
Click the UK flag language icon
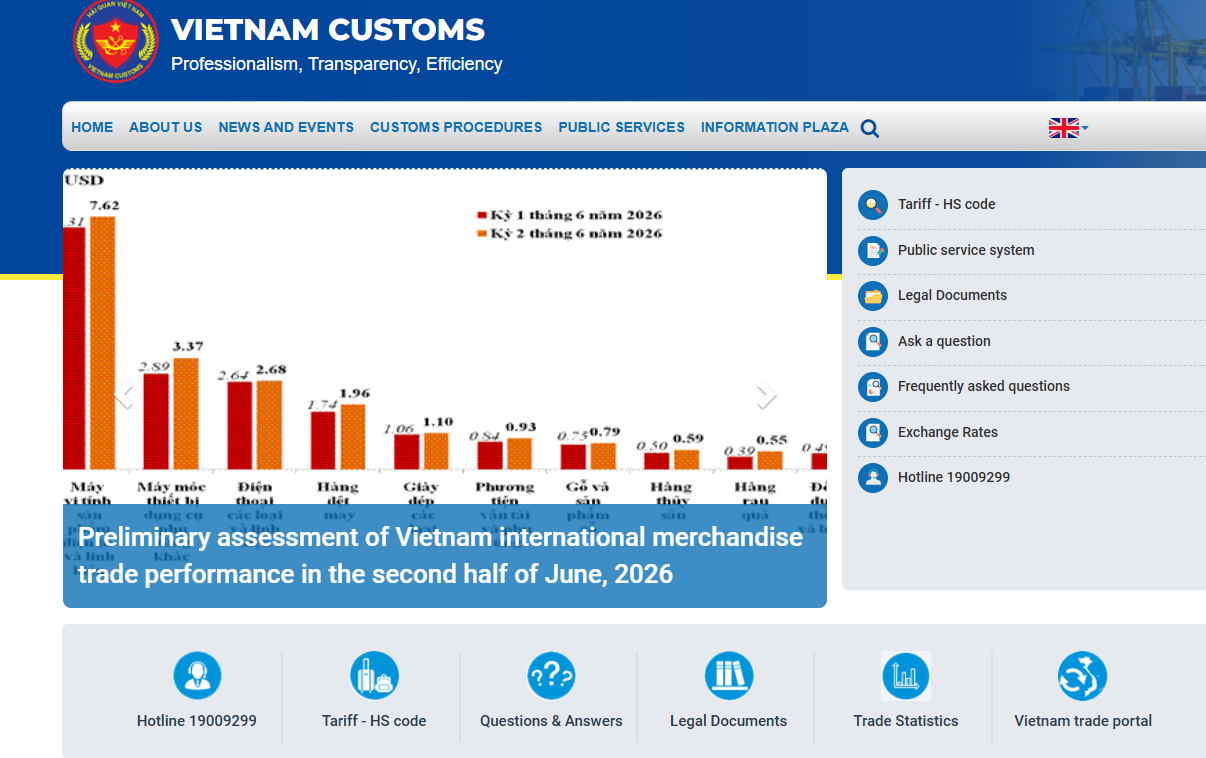click(x=1063, y=127)
